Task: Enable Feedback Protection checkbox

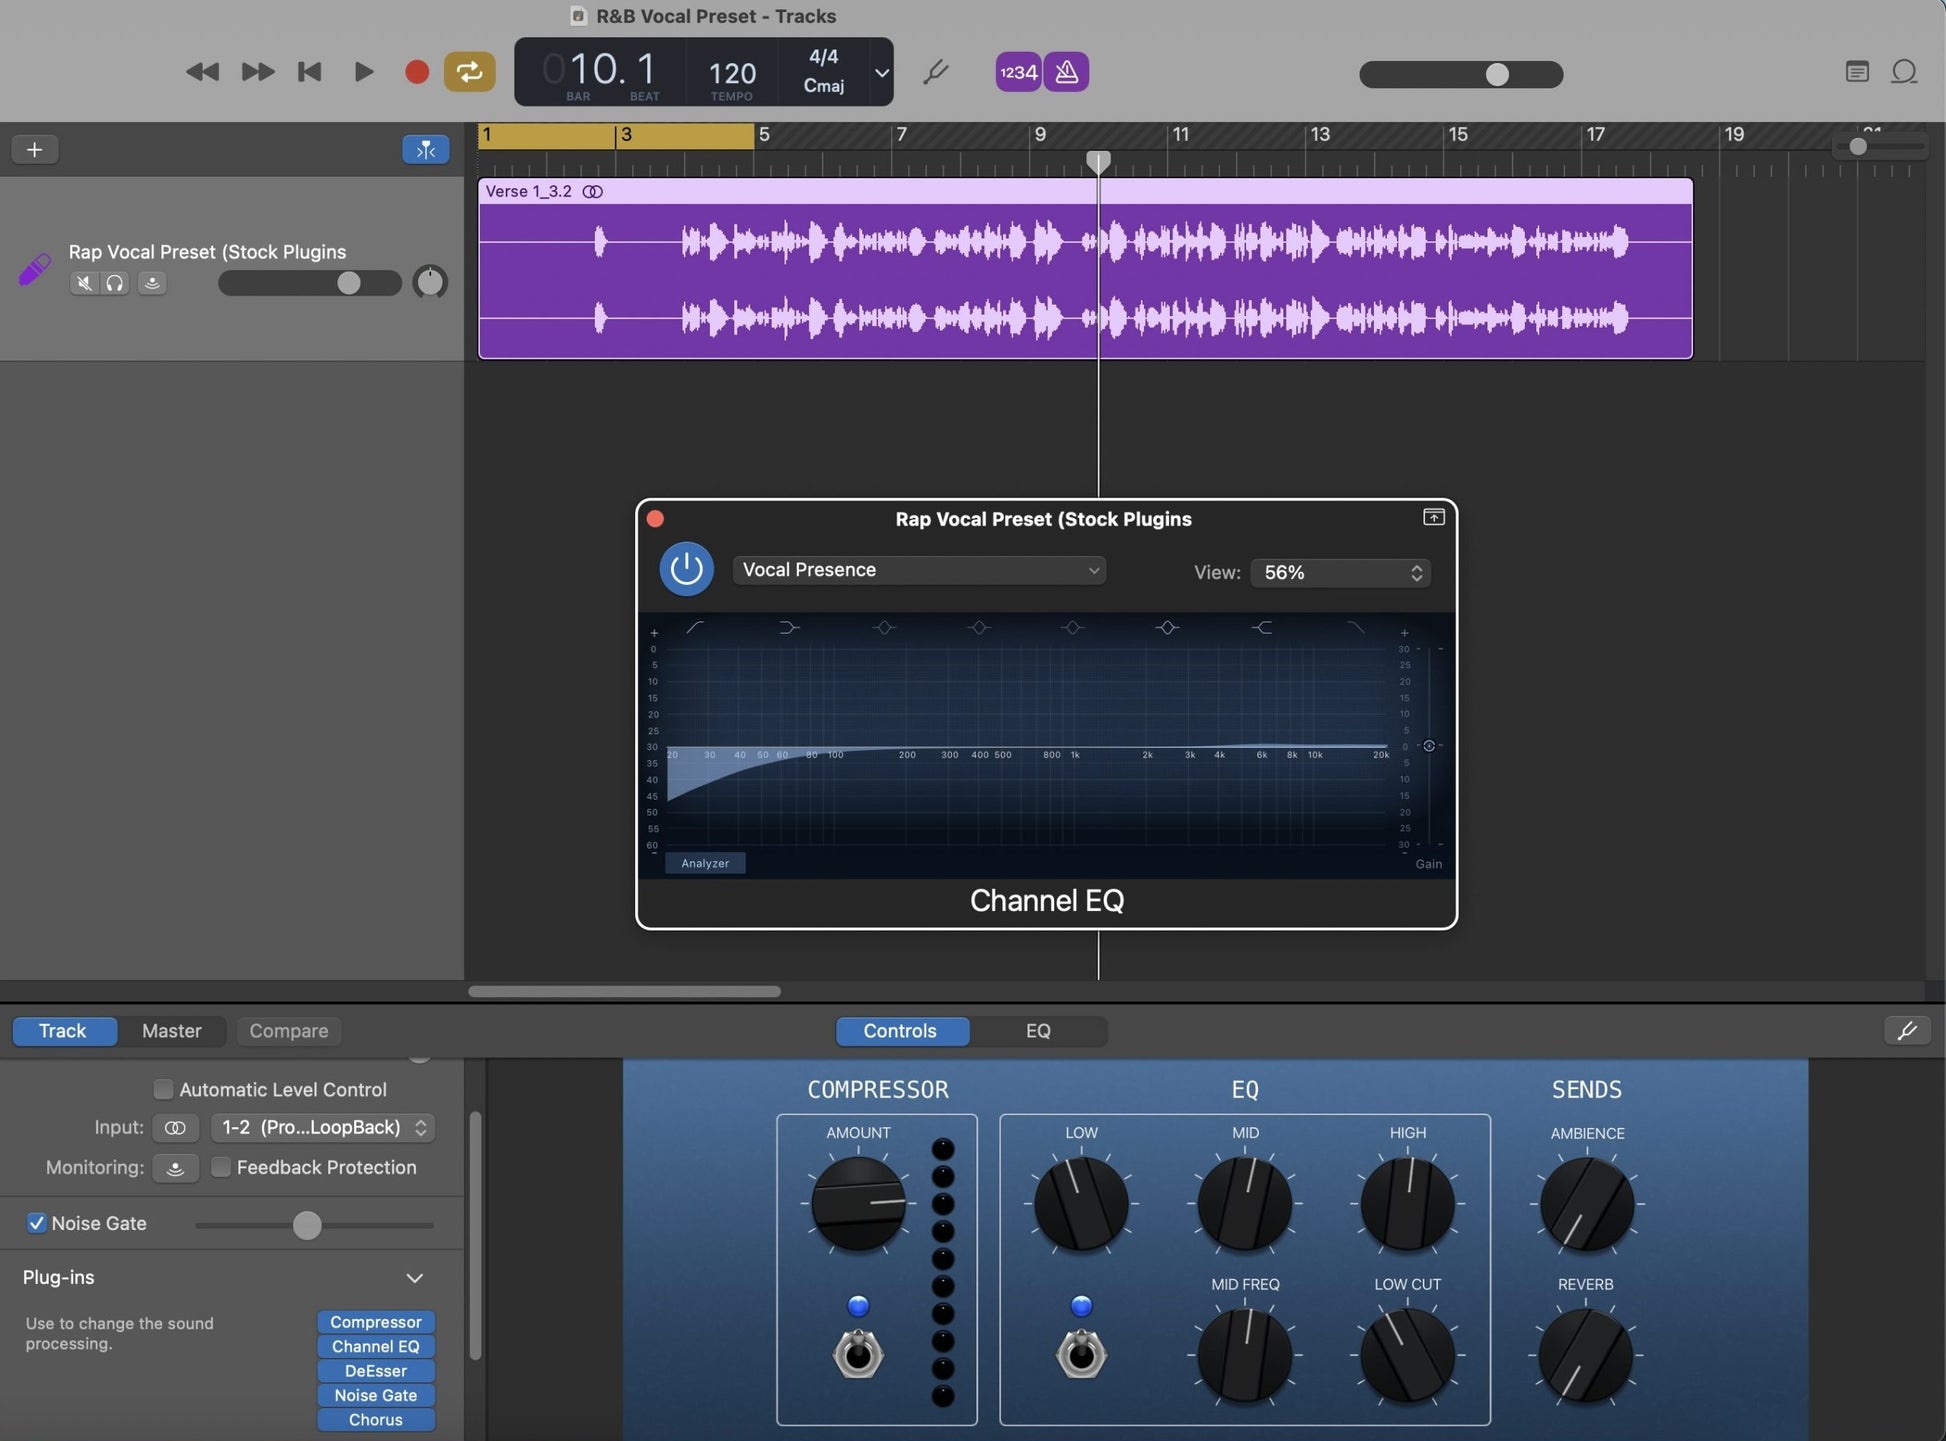Action: (221, 1167)
